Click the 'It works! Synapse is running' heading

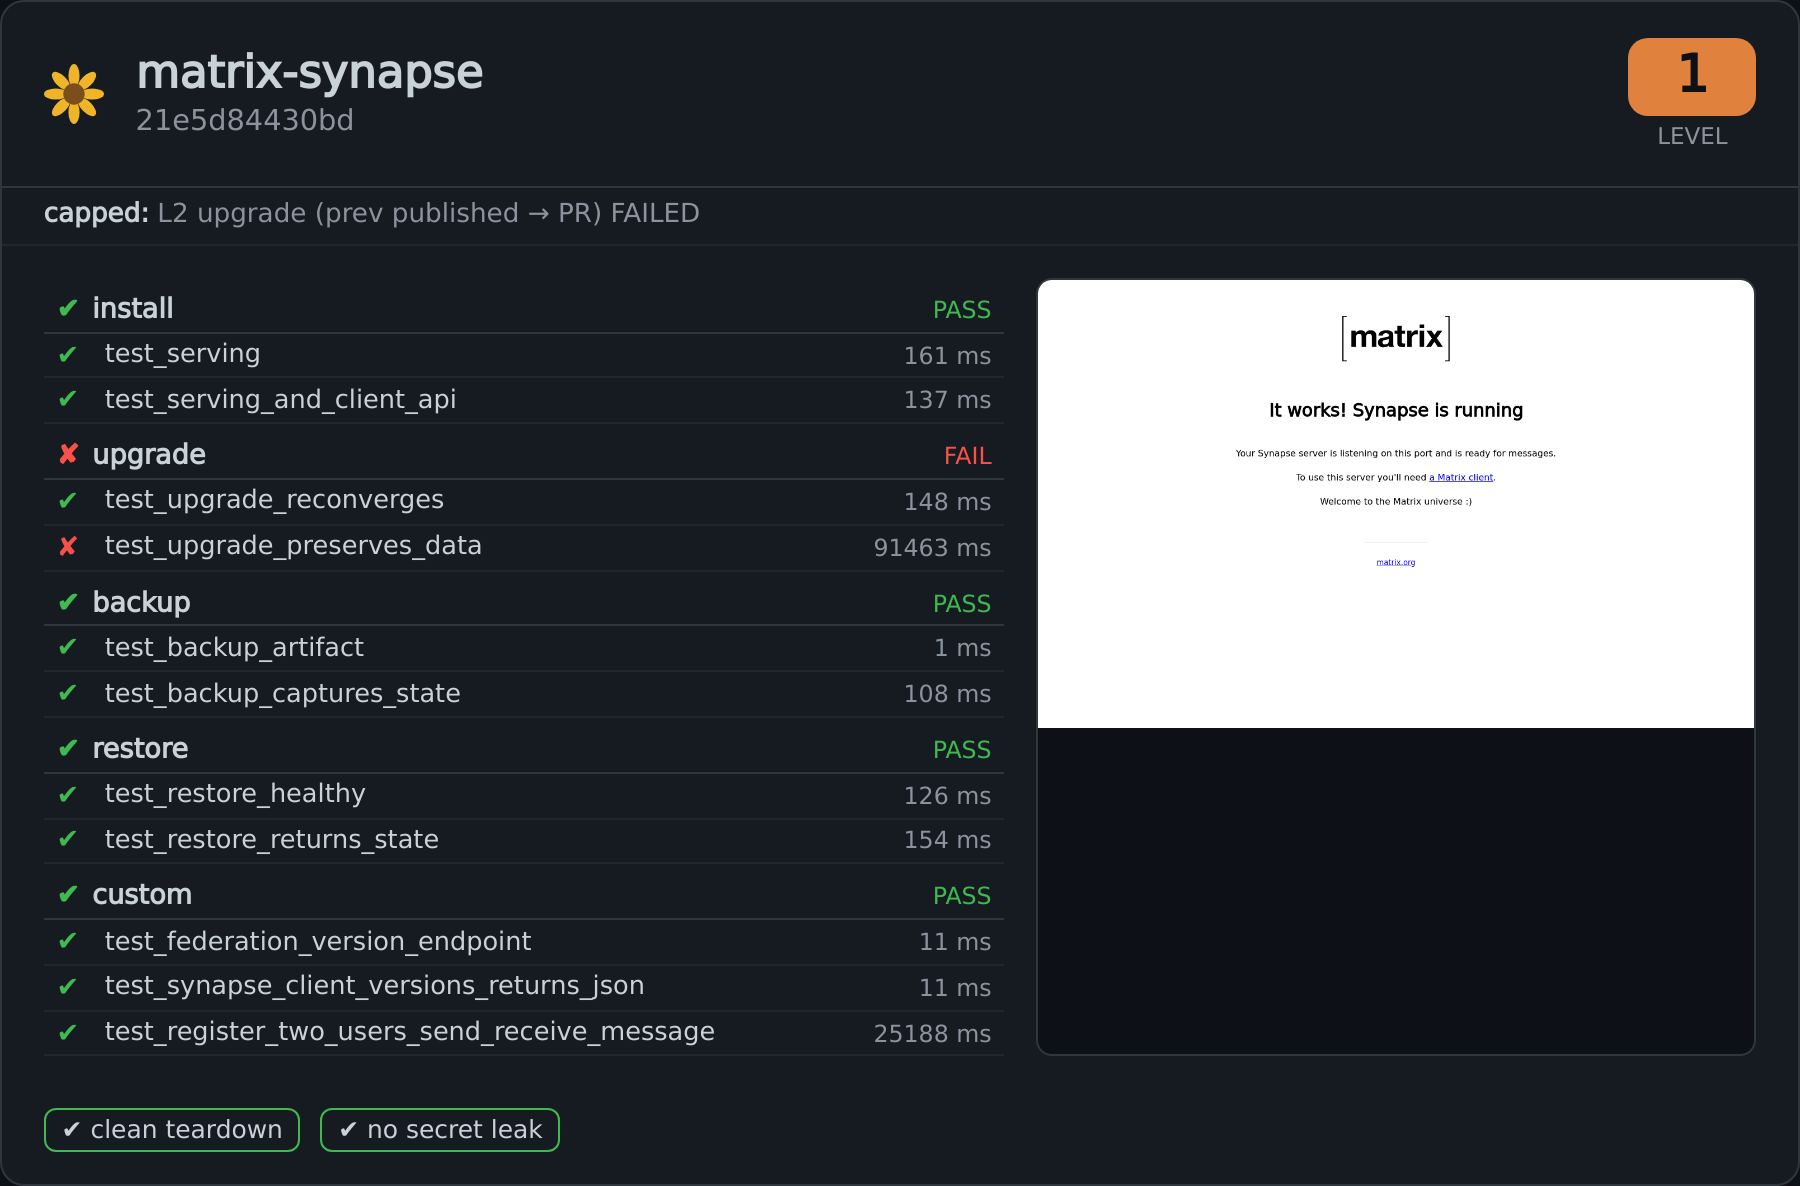1396,410
